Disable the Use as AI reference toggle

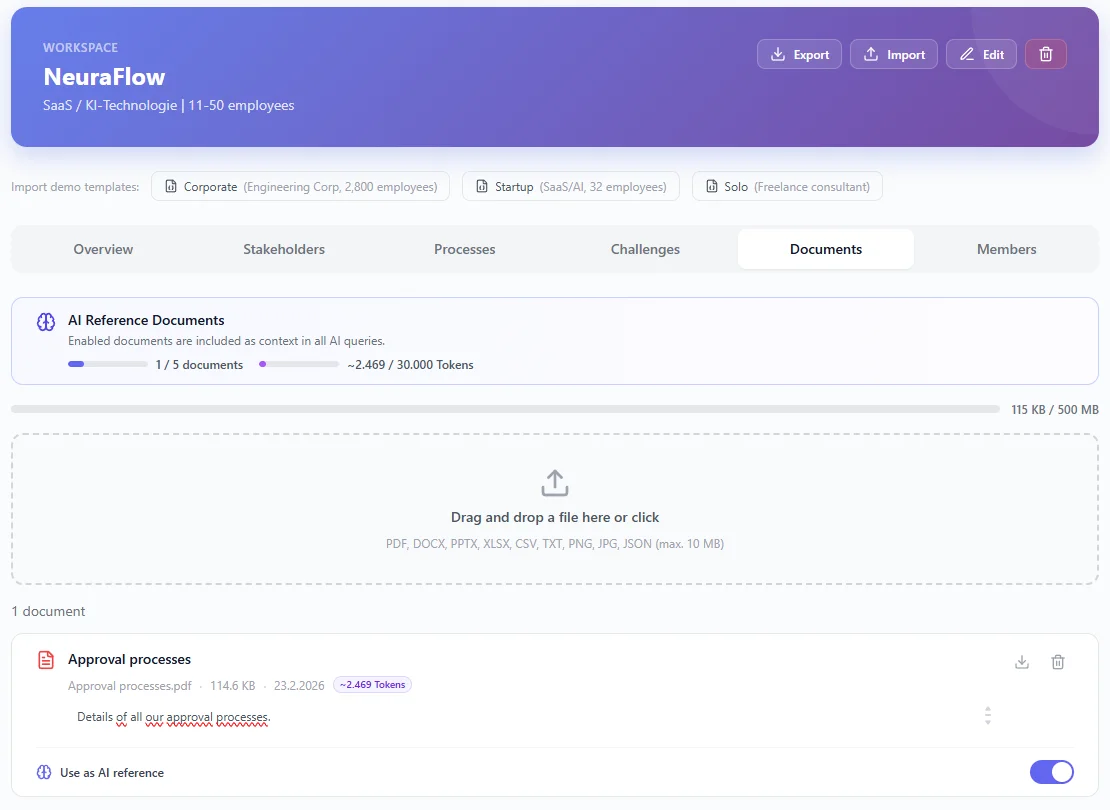point(1051,772)
